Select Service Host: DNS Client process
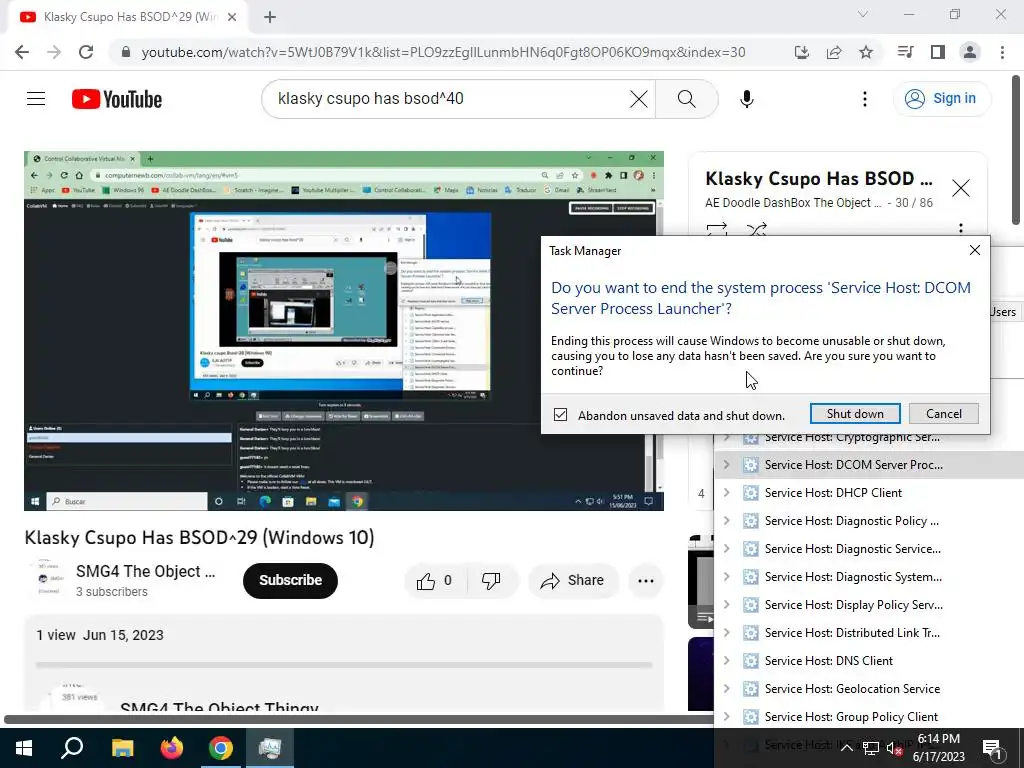This screenshot has width=1024, height=768. [x=869, y=660]
